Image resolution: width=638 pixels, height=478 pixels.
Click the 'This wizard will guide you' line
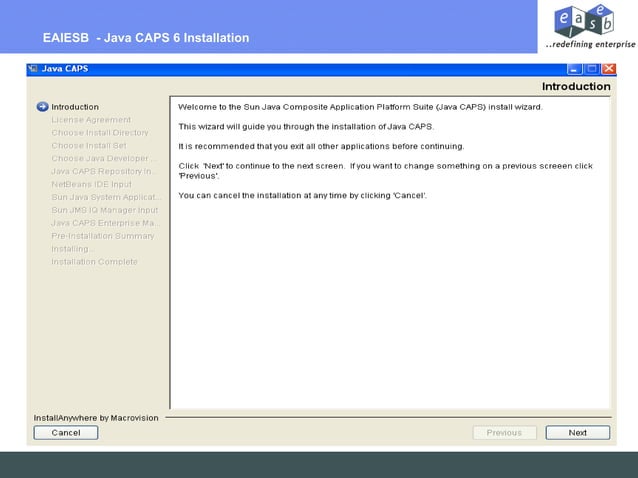[306, 127]
